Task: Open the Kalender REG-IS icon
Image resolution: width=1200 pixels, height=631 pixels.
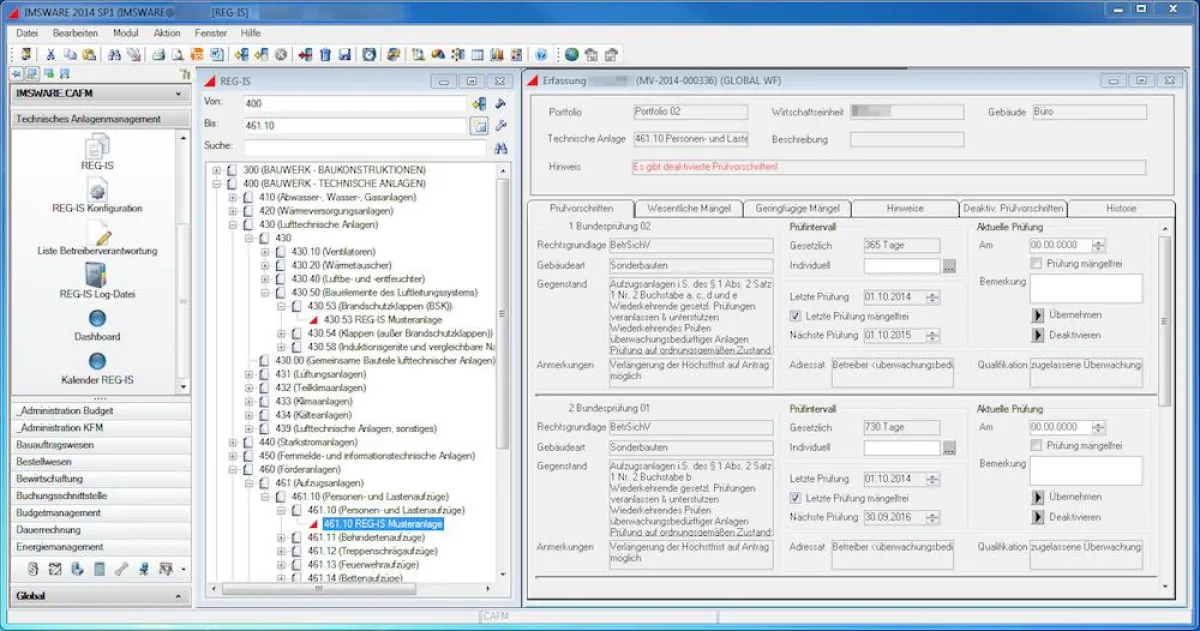Action: (97, 361)
